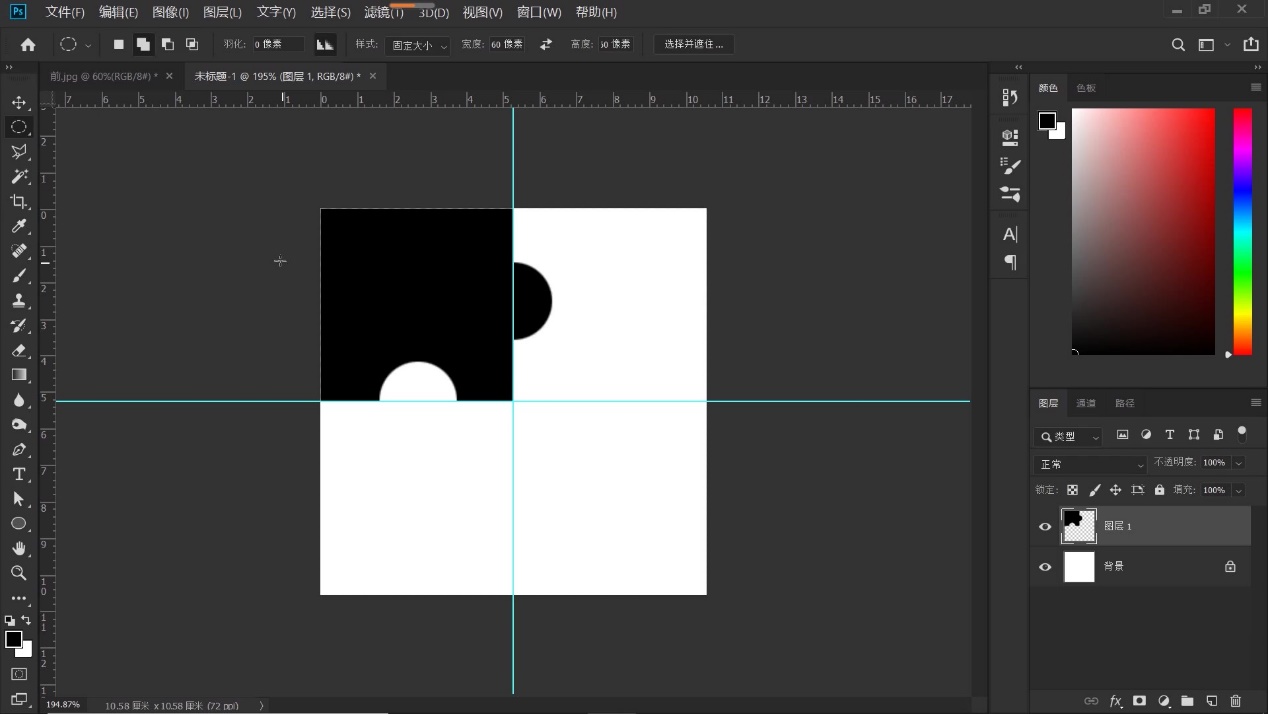Activate the Eyedropper tool
The height and width of the screenshot is (714, 1268).
click(x=19, y=227)
